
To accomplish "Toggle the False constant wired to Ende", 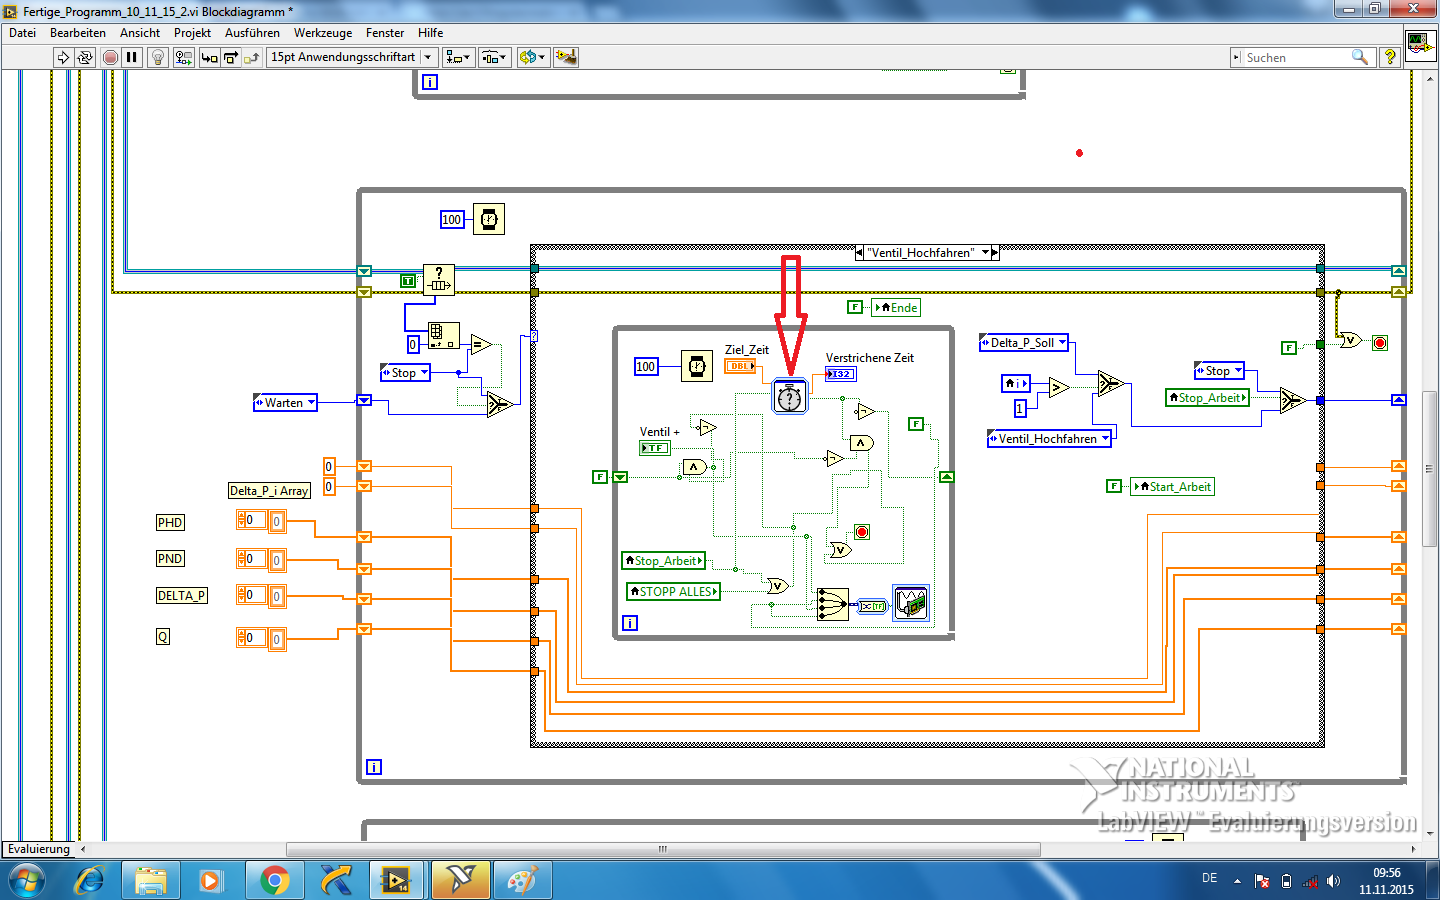I will 855,307.
